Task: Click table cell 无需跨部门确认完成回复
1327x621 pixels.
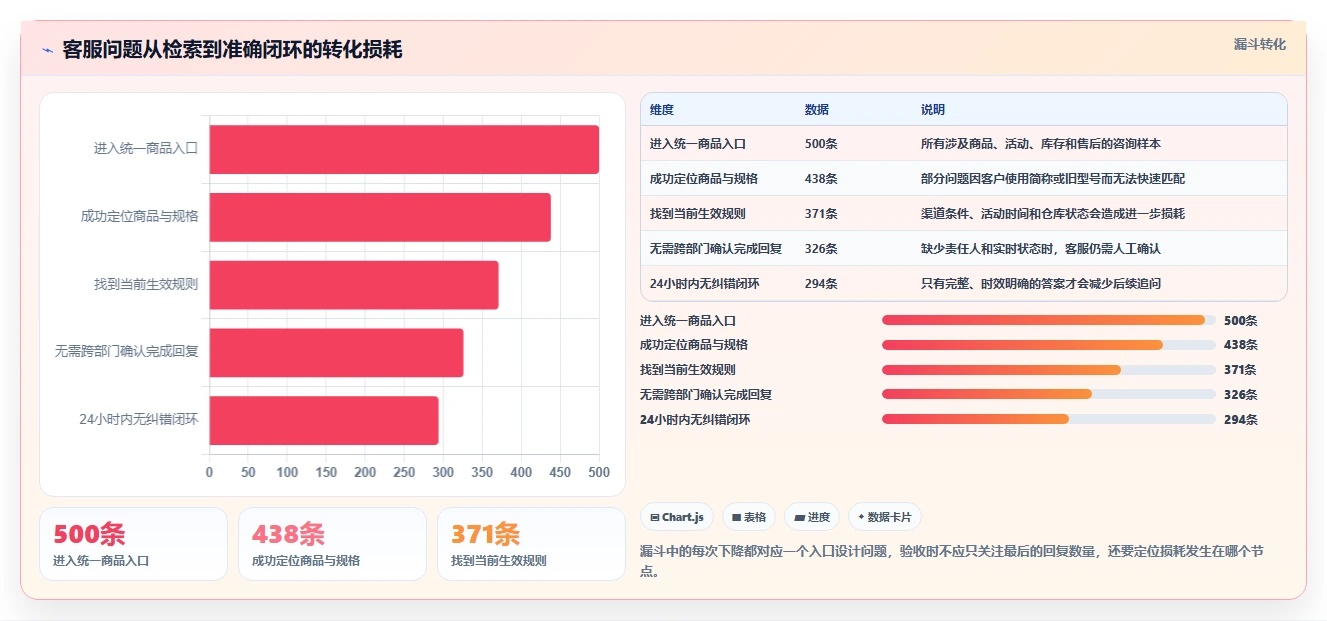Action: 716,249
